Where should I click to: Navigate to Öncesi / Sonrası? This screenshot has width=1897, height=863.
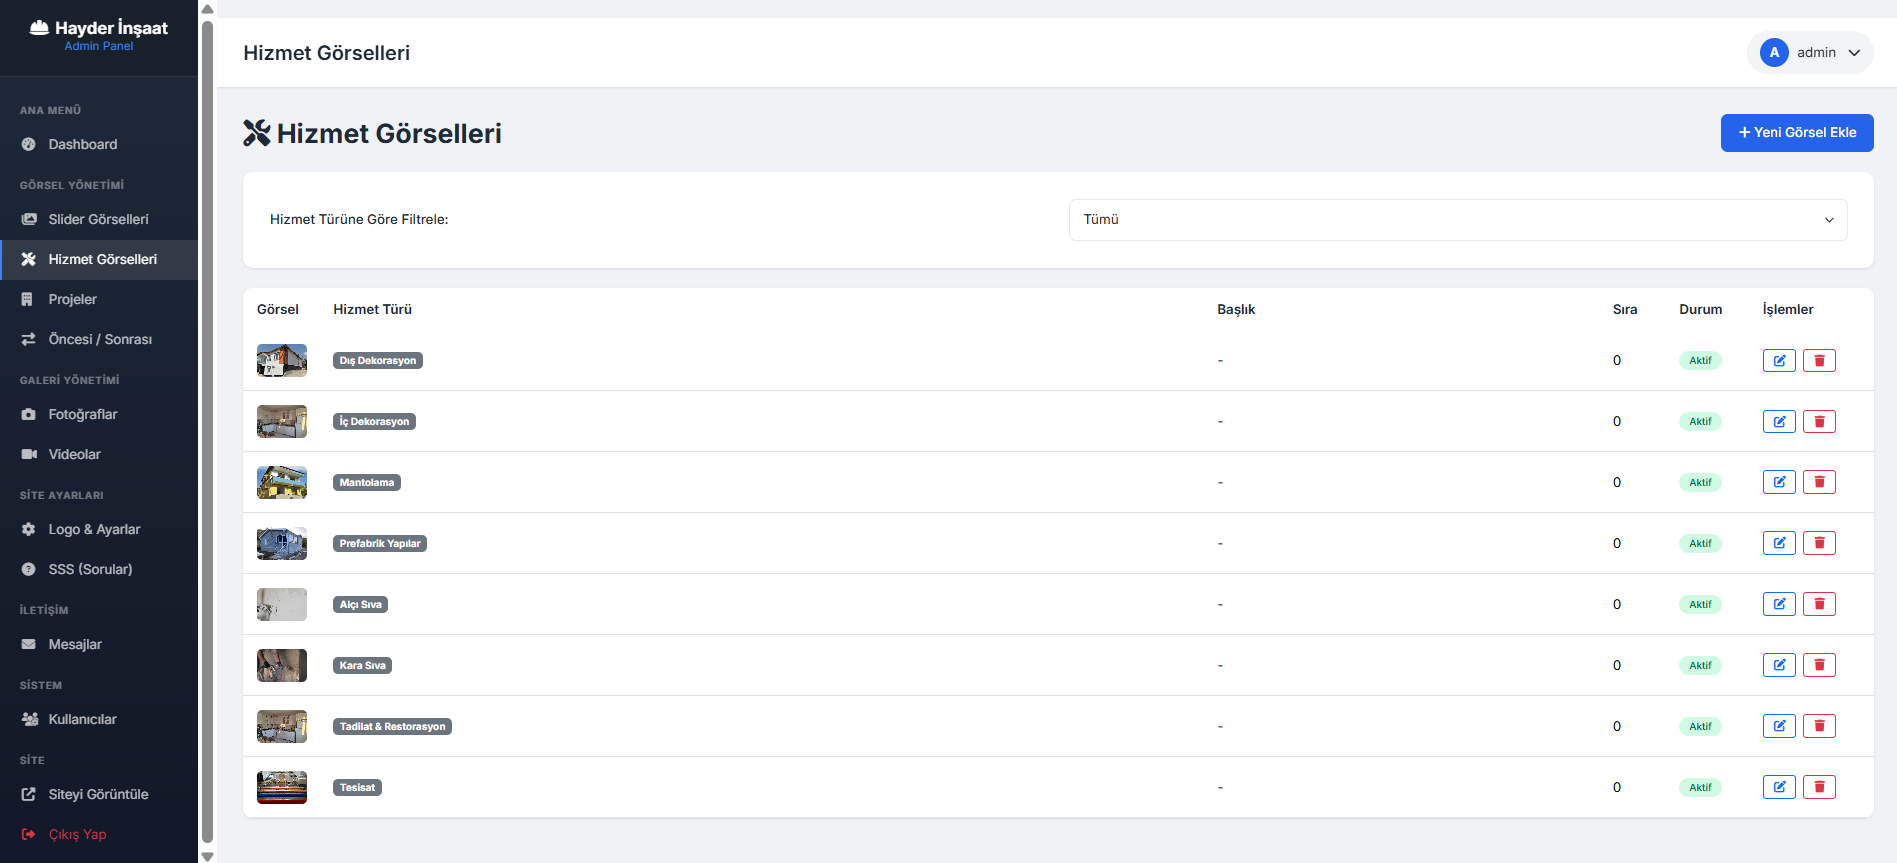tap(99, 340)
